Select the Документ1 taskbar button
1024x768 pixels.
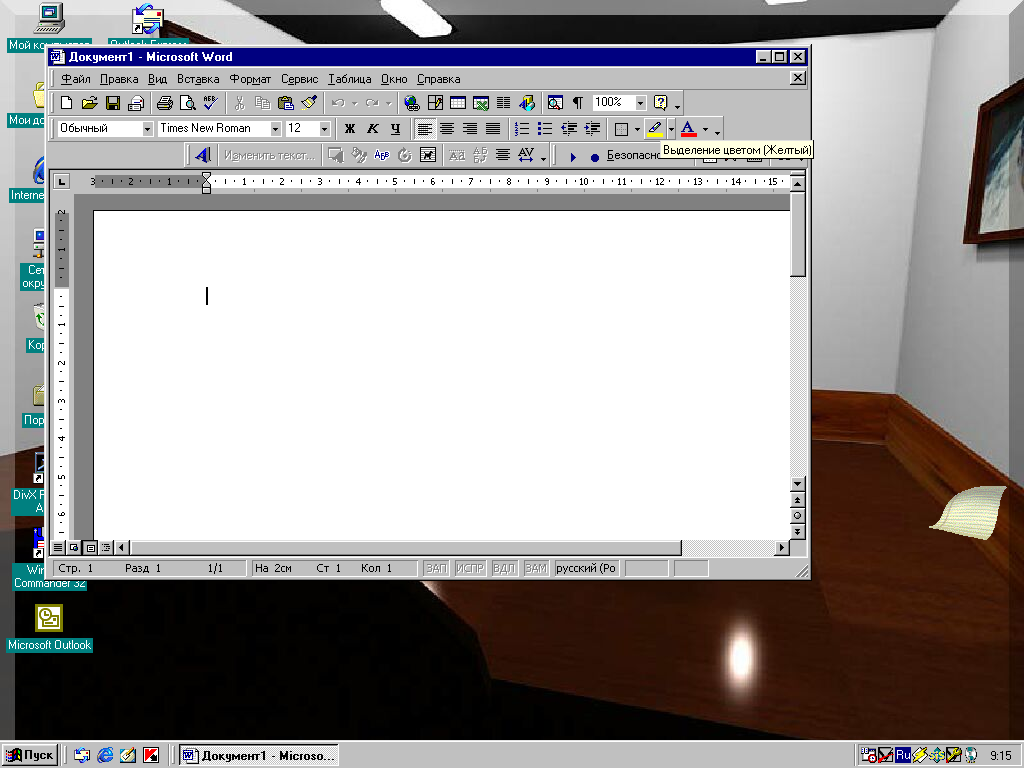(x=259, y=756)
